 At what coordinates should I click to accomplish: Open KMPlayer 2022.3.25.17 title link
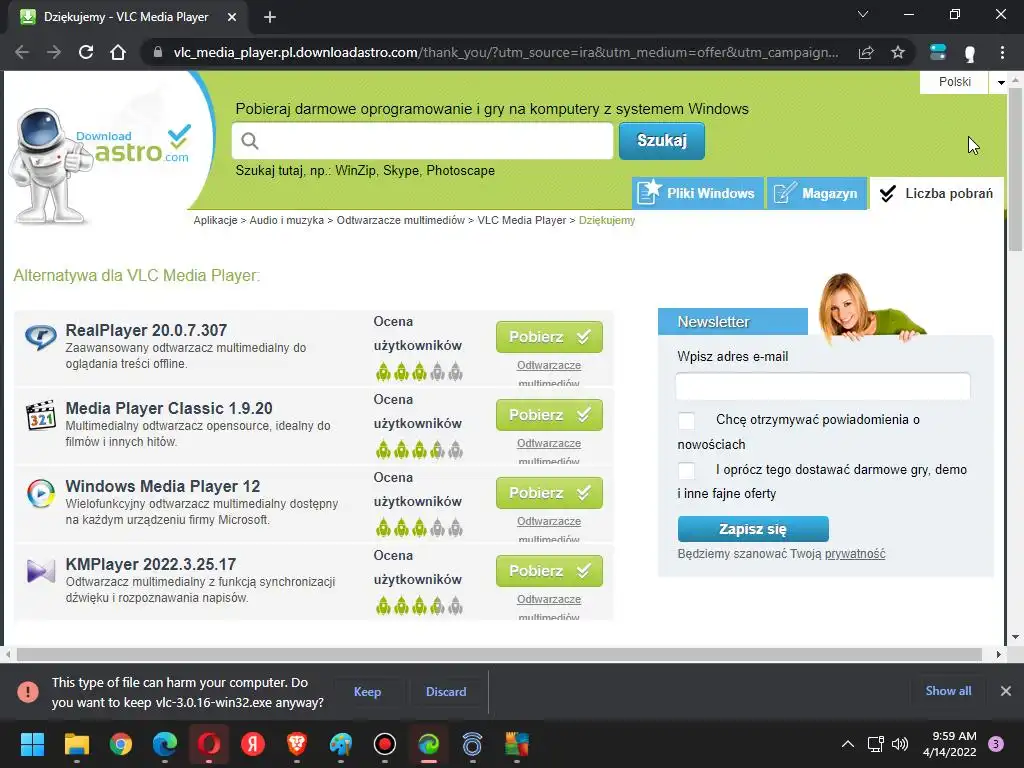tap(151, 564)
